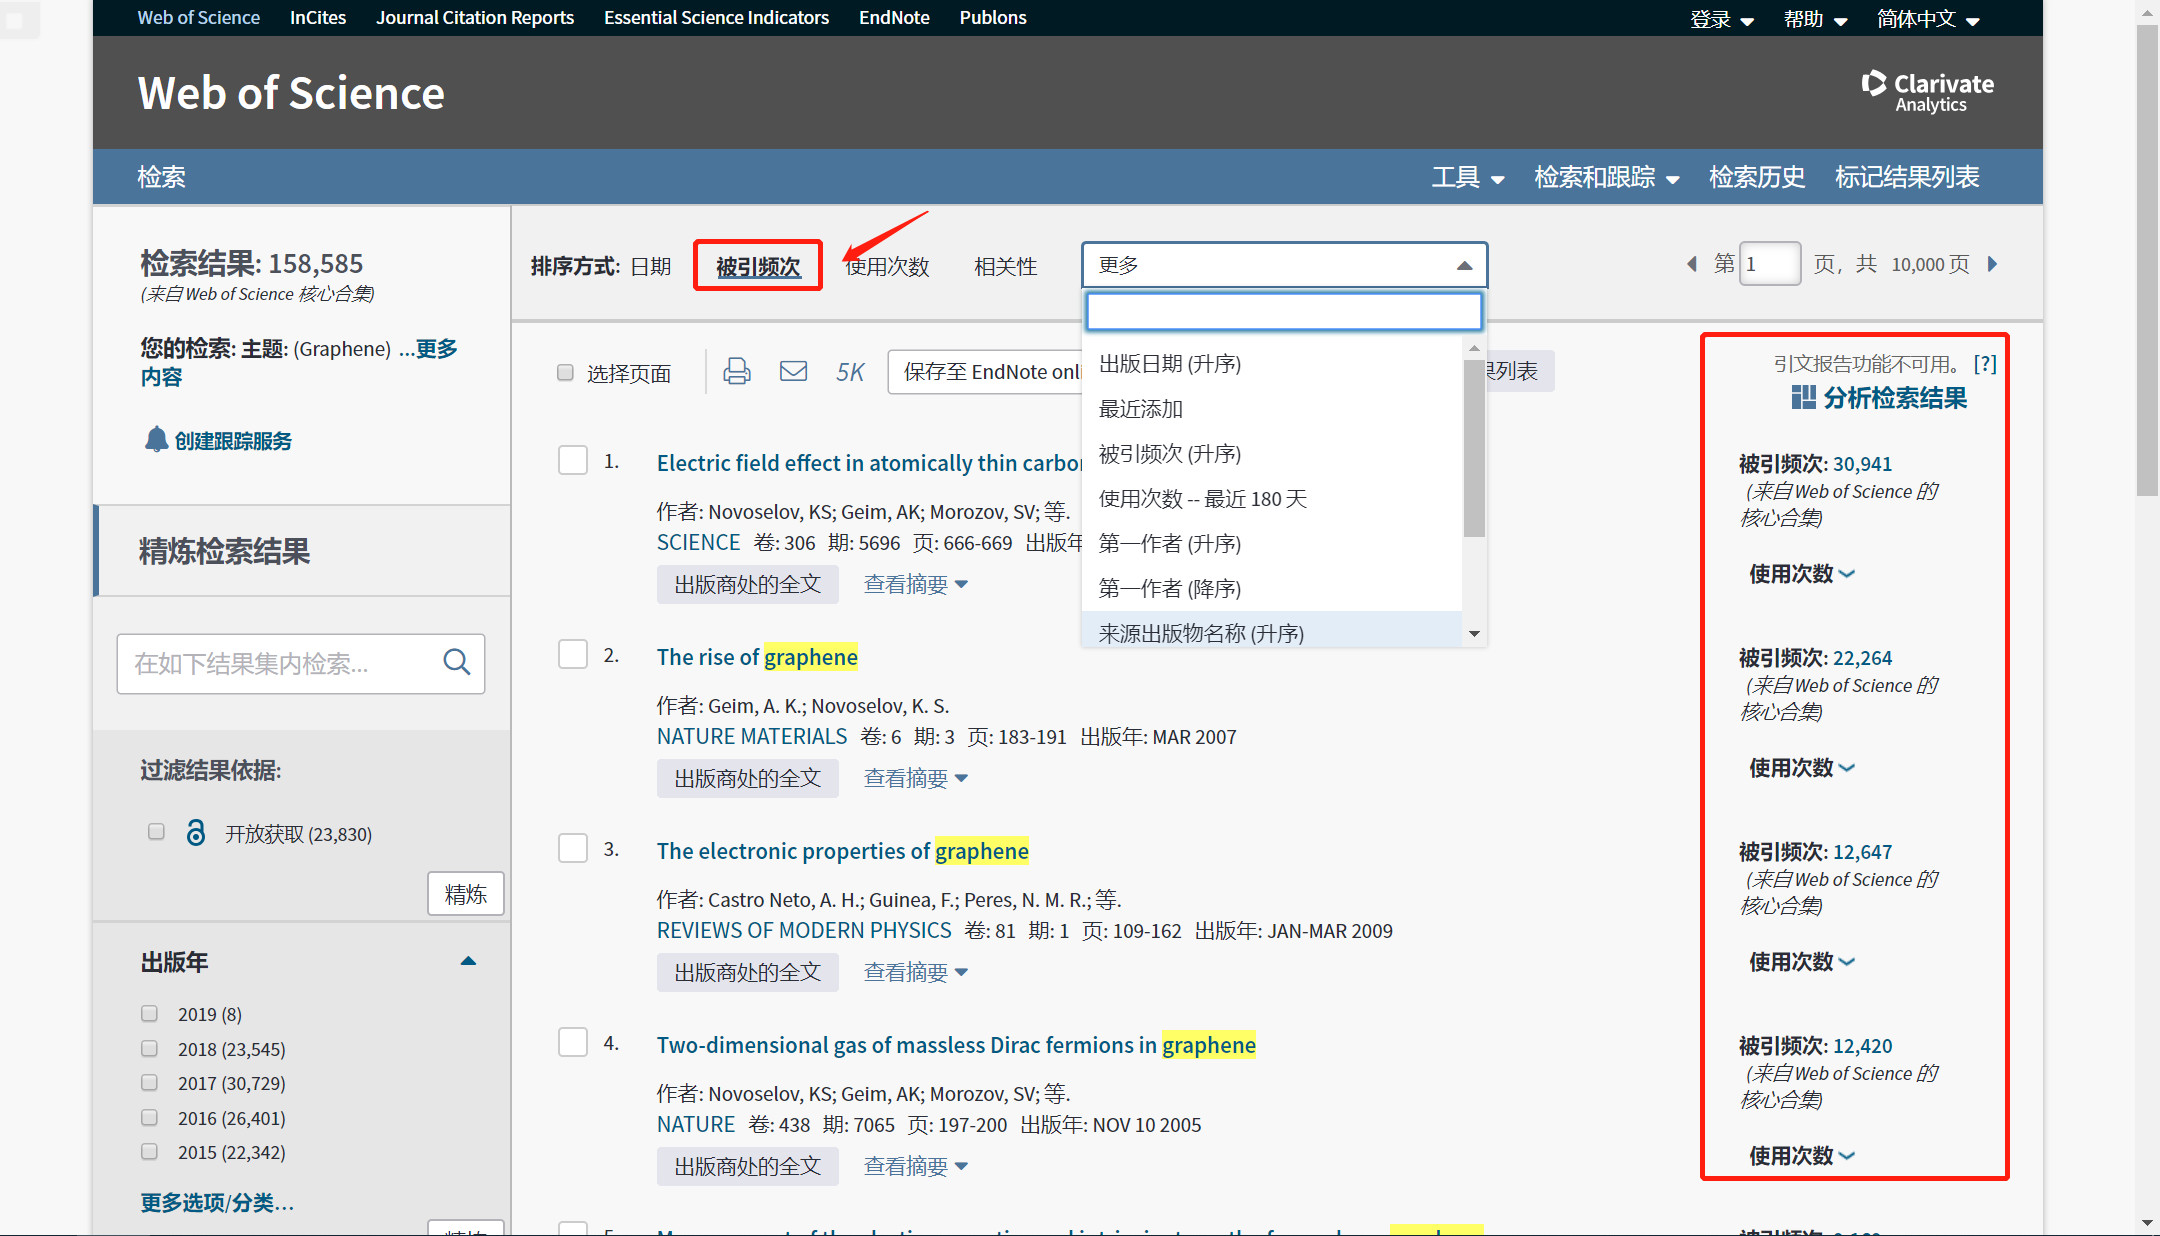Click the sort dropdown list scrollbar thumb

click(x=1473, y=450)
